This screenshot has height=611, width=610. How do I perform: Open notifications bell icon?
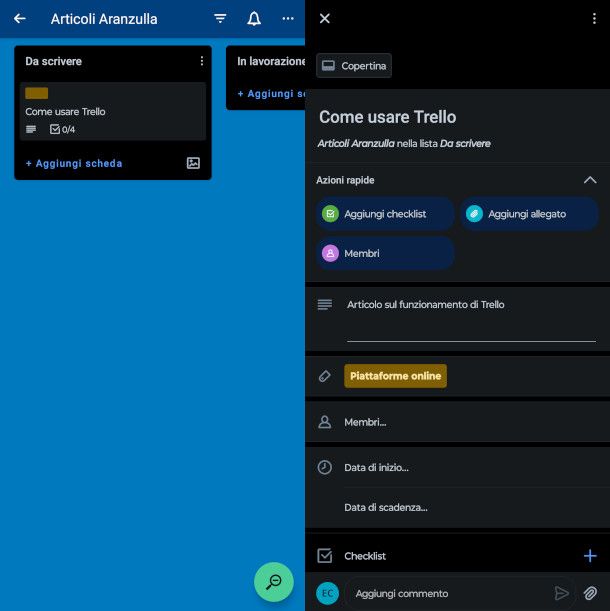tap(254, 18)
